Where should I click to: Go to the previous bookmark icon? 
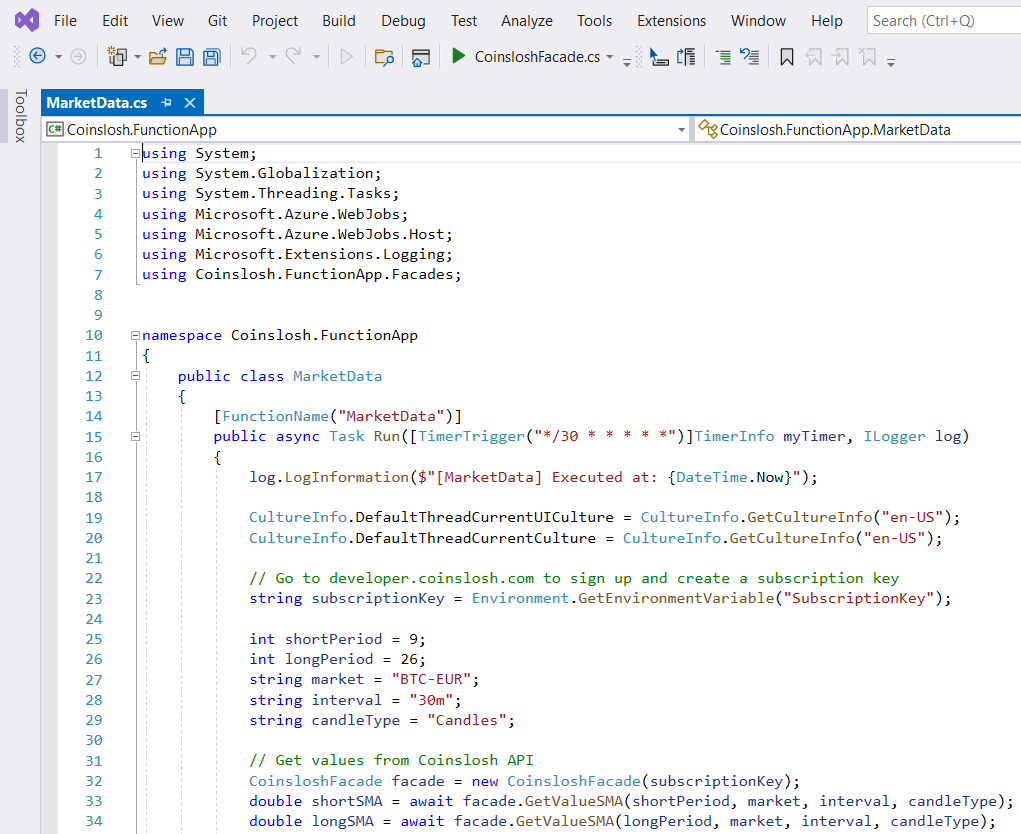tap(814, 57)
